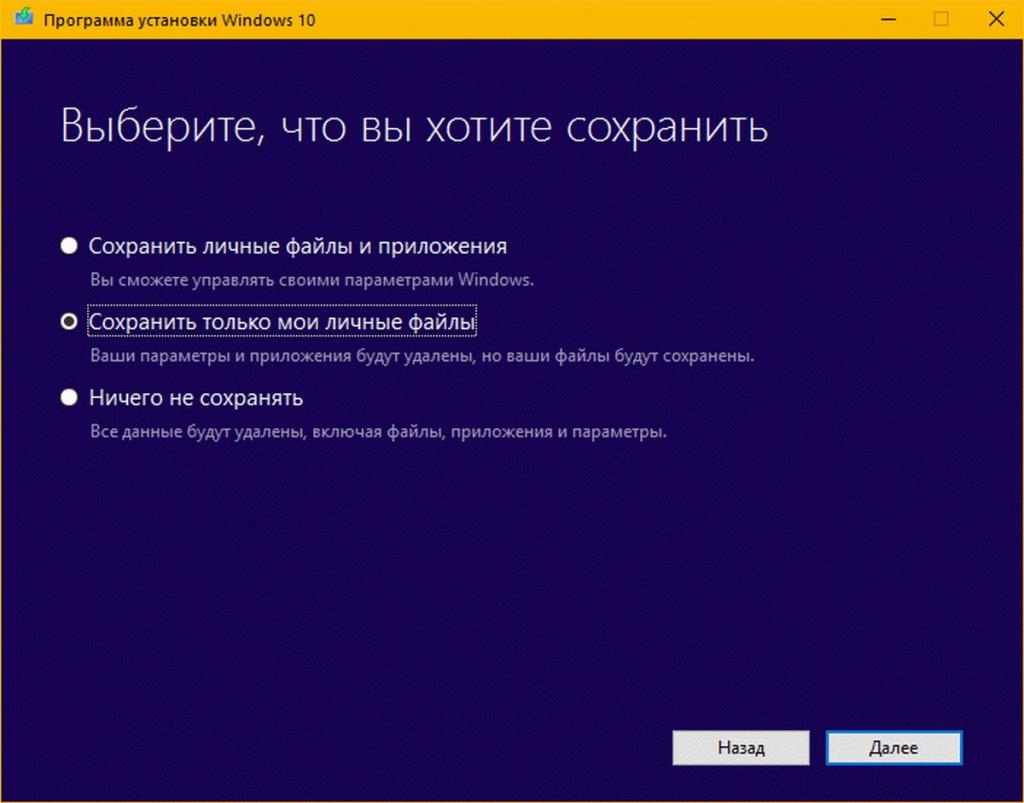
Task: Click the heading 'Выберите, что вы хотите сохранить'
Action: [x=414, y=126]
